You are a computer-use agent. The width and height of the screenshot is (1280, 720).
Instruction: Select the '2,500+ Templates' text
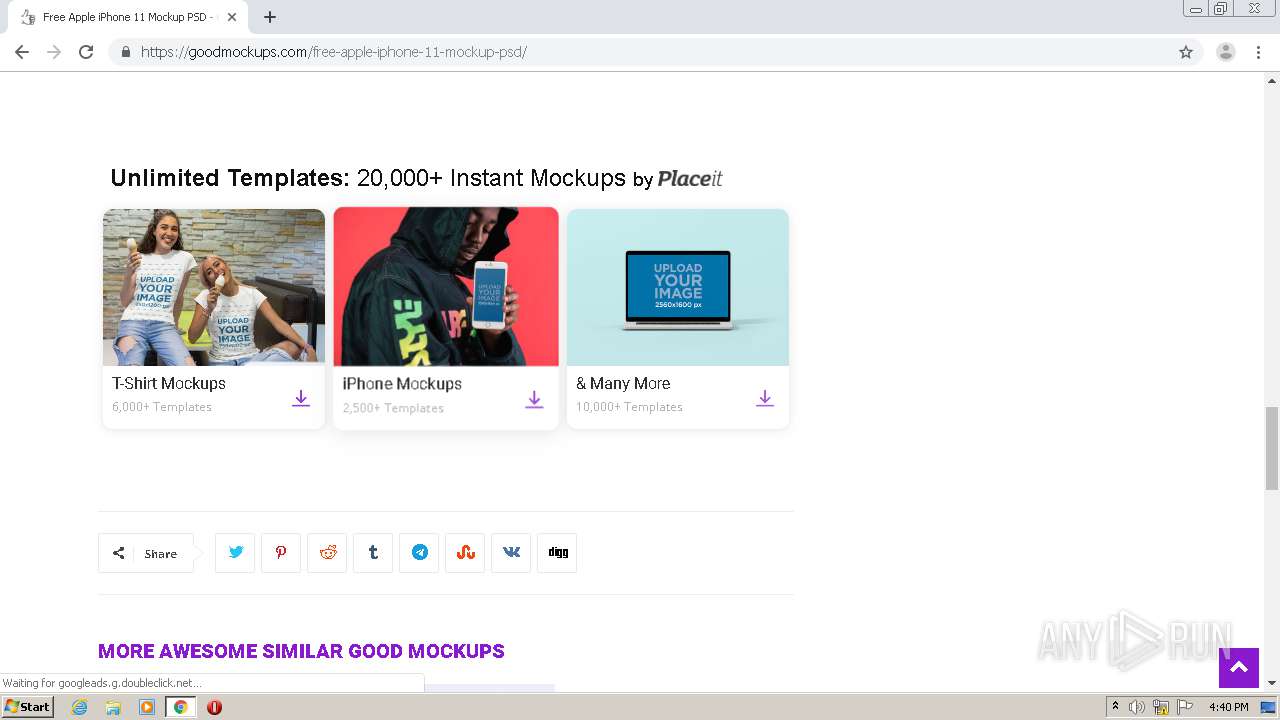(393, 408)
